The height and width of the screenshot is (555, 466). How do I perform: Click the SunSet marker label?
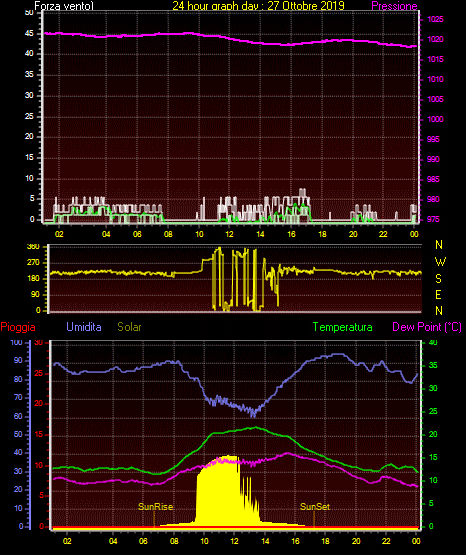[315, 507]
